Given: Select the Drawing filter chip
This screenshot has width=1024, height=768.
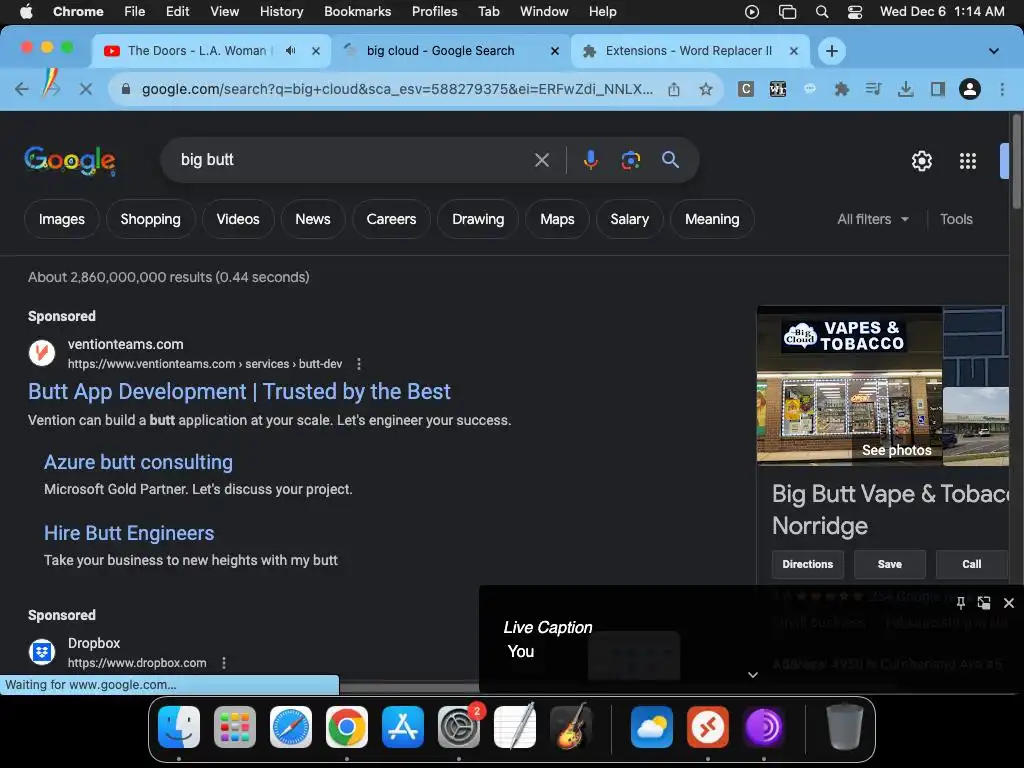Looking at the screenshot, I should coord(478,219).
